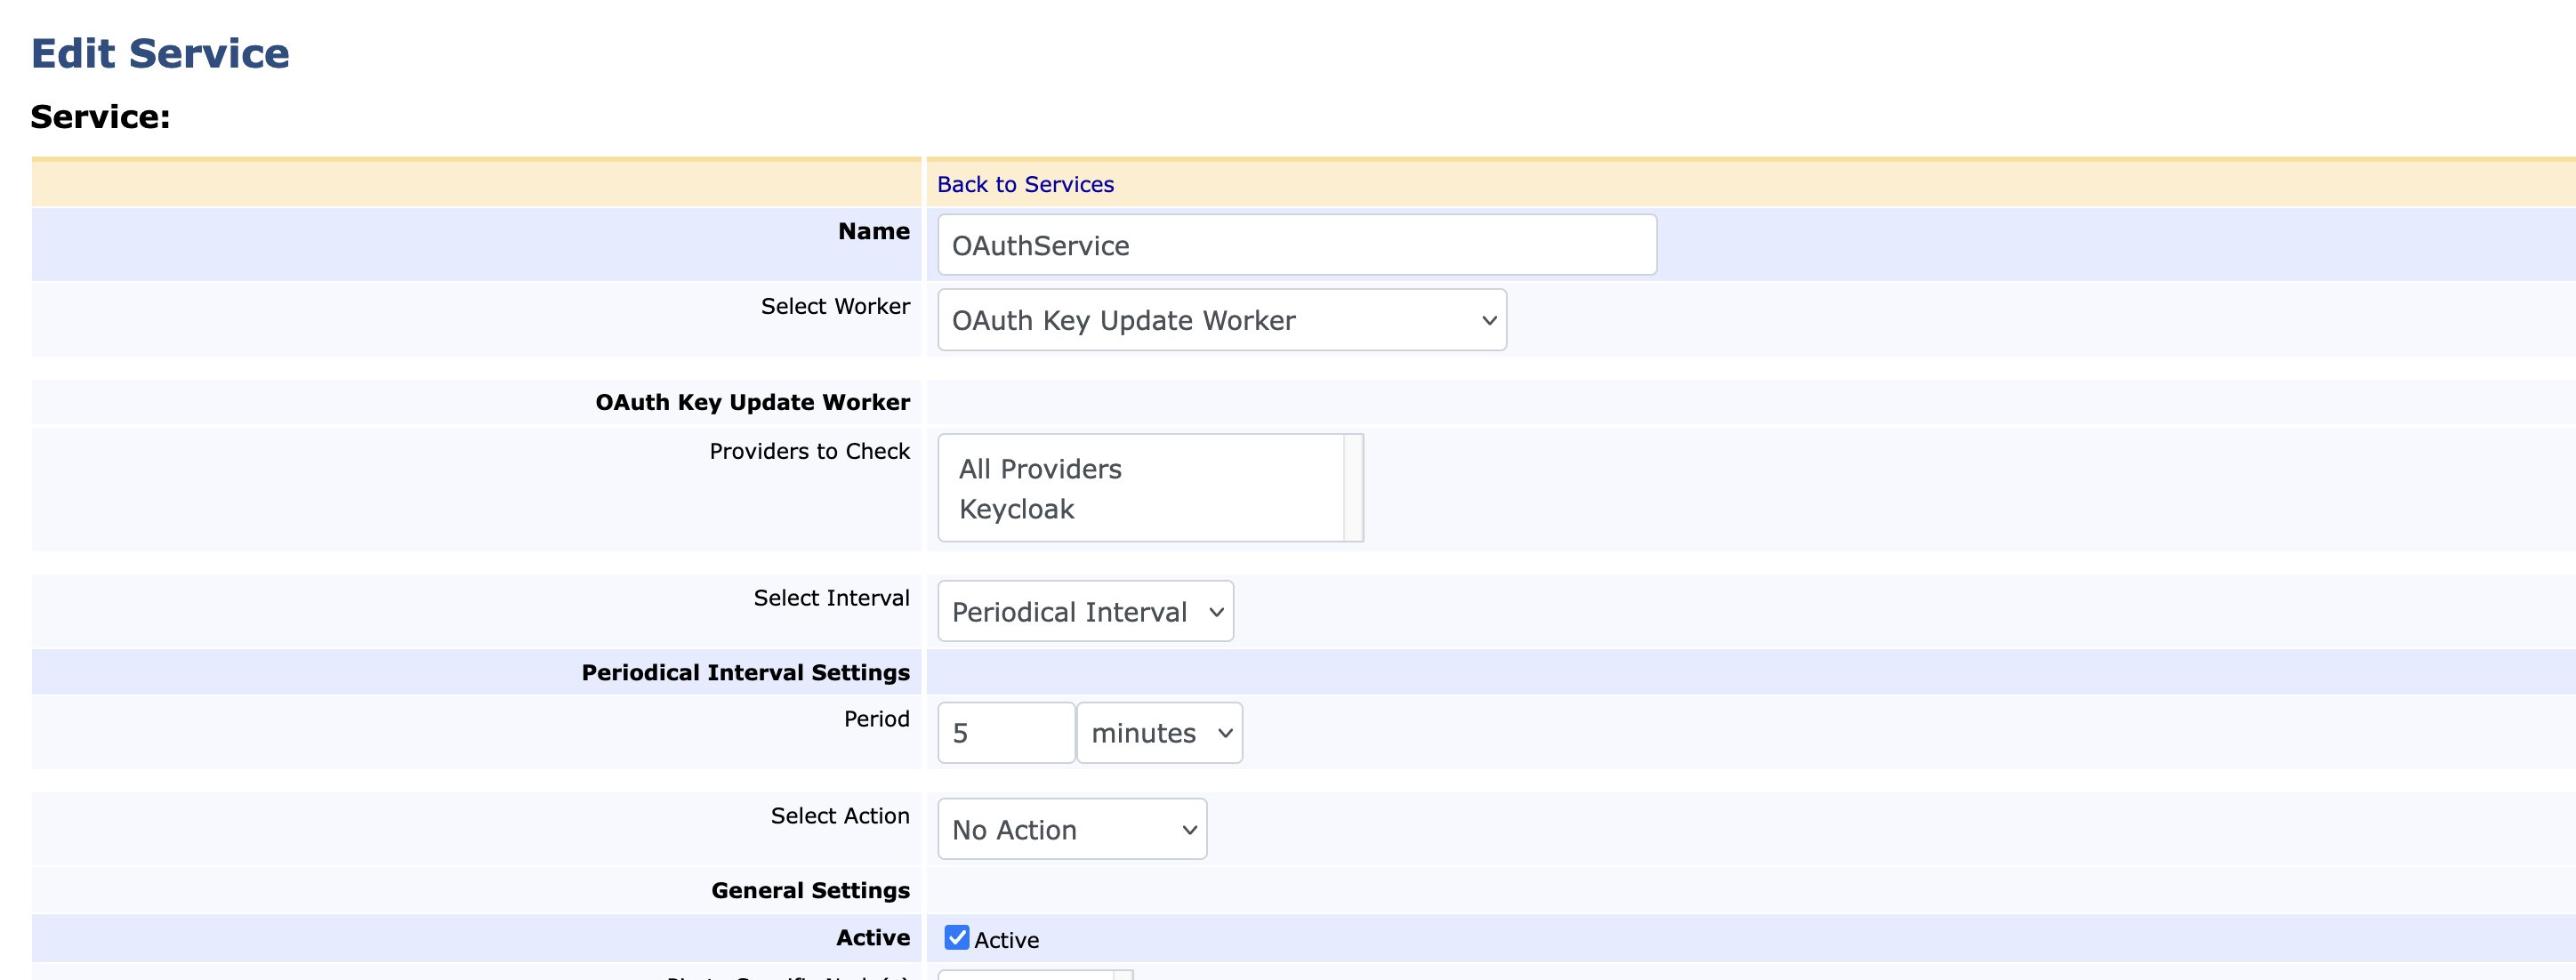Click the General Settings section header
2576x980 pixels.
pyautogui.click(x=810, y=890)
